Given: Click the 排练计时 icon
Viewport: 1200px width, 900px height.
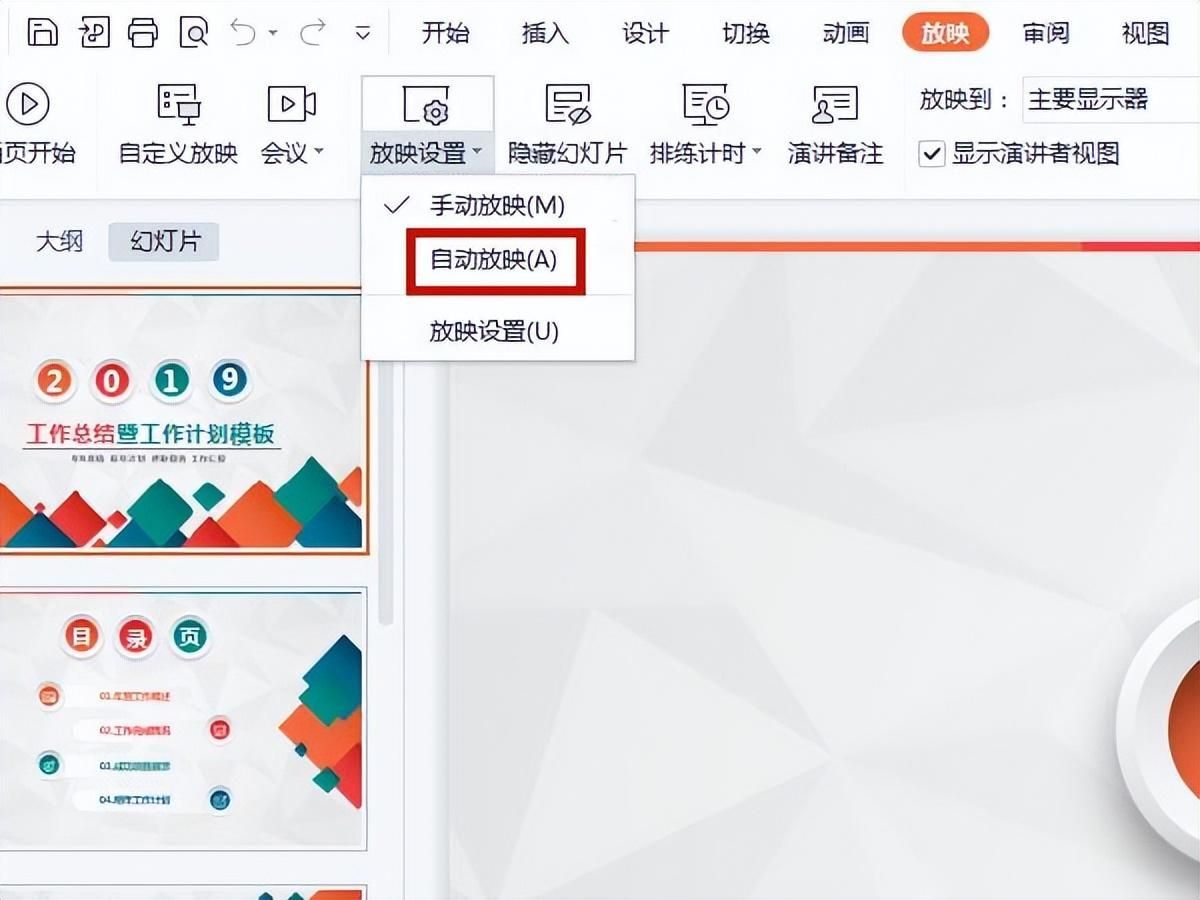Looking at the screenshot, I should (706, 103).
